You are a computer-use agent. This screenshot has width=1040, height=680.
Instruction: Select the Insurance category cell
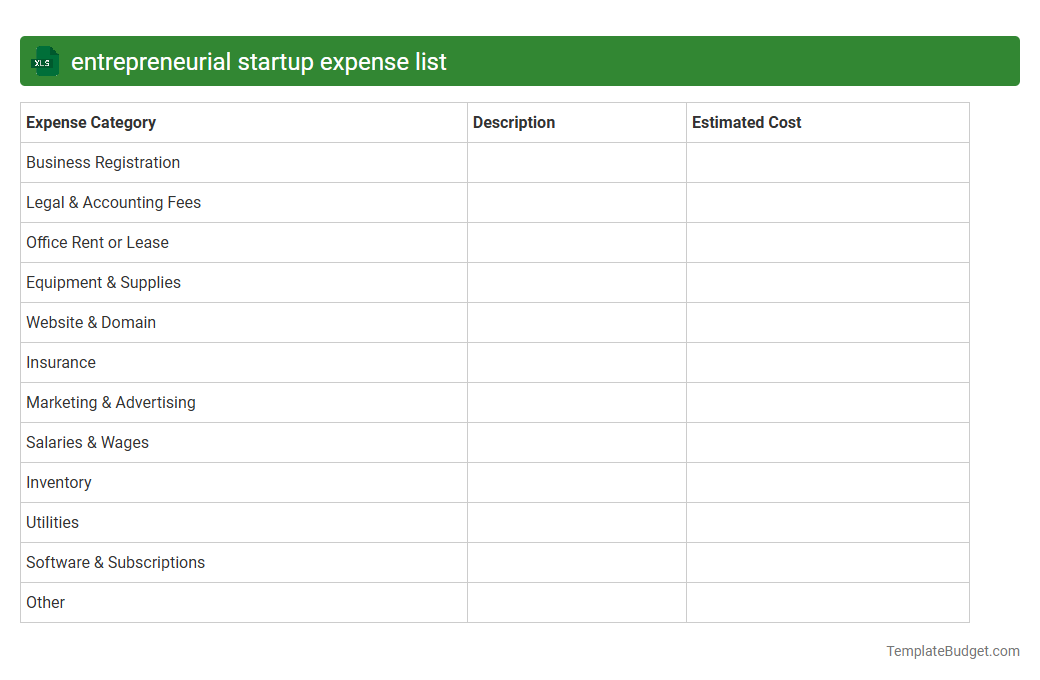[60, 362]
